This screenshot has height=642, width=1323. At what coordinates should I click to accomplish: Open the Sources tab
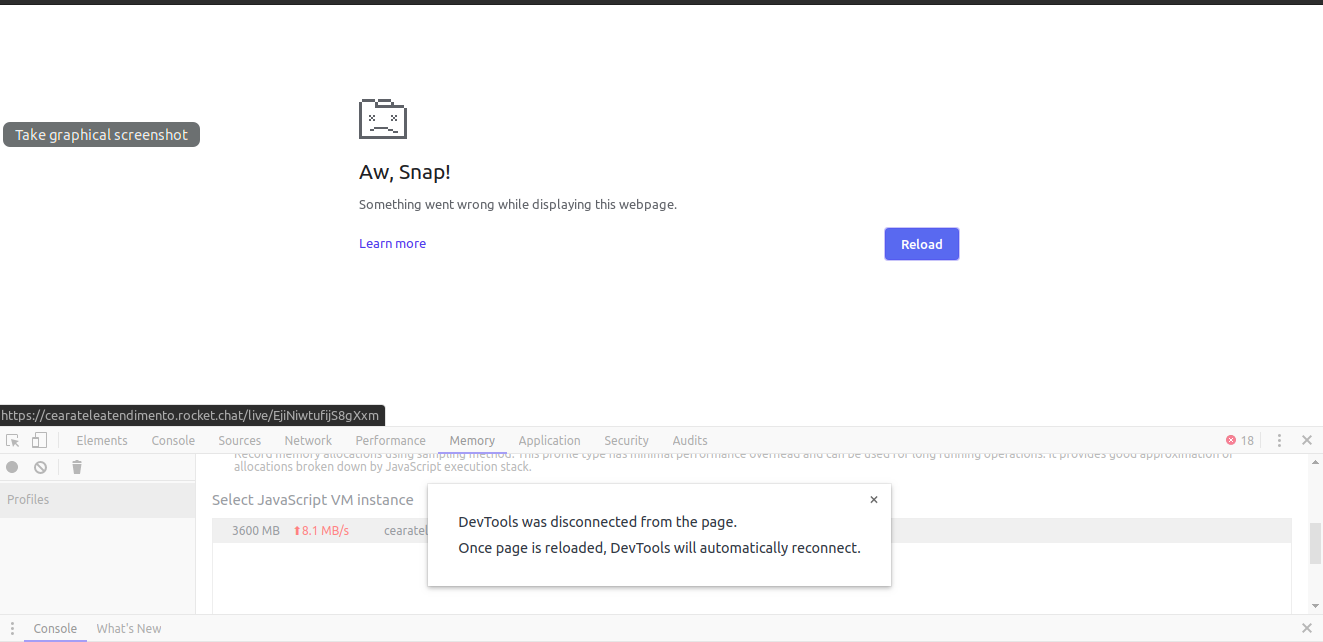[240, 440]
